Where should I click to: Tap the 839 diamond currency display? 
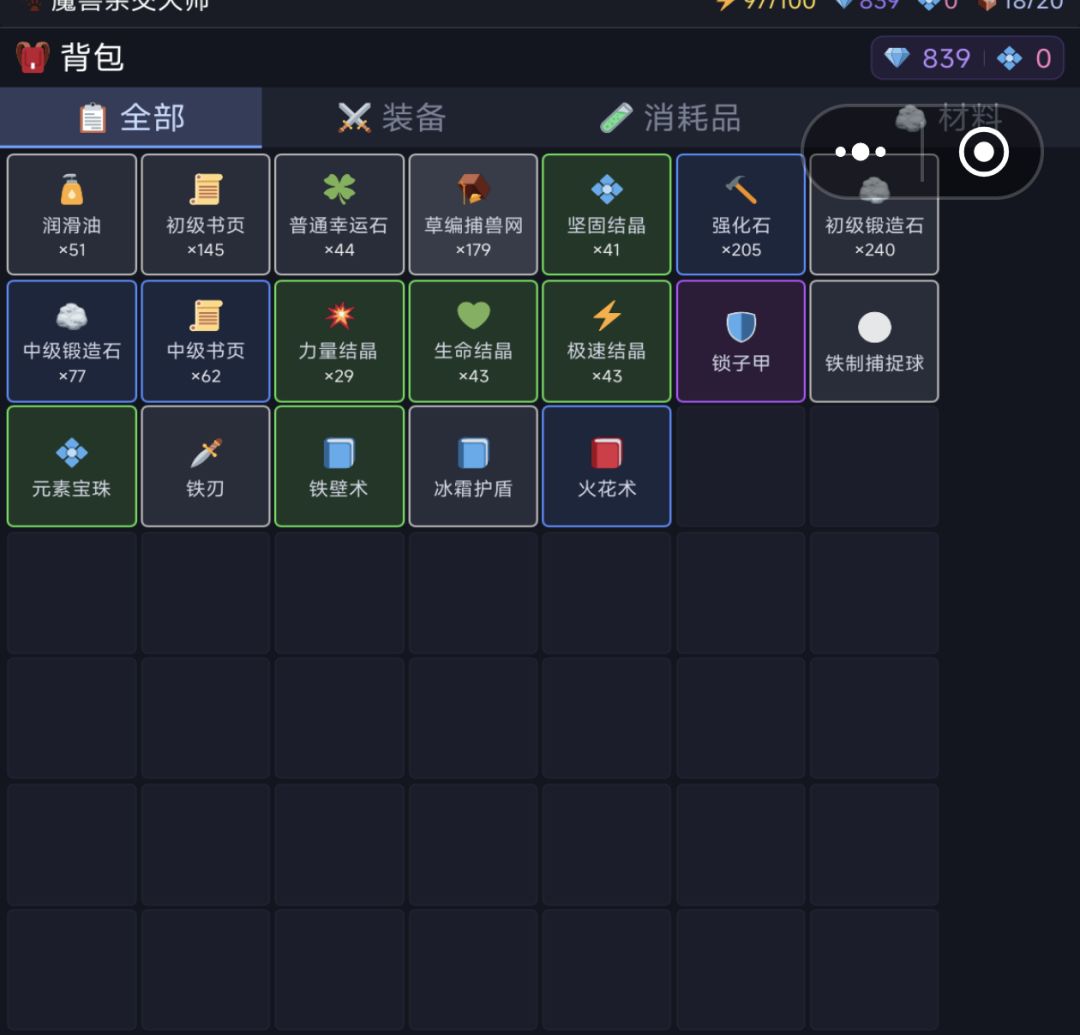point(928,58)
